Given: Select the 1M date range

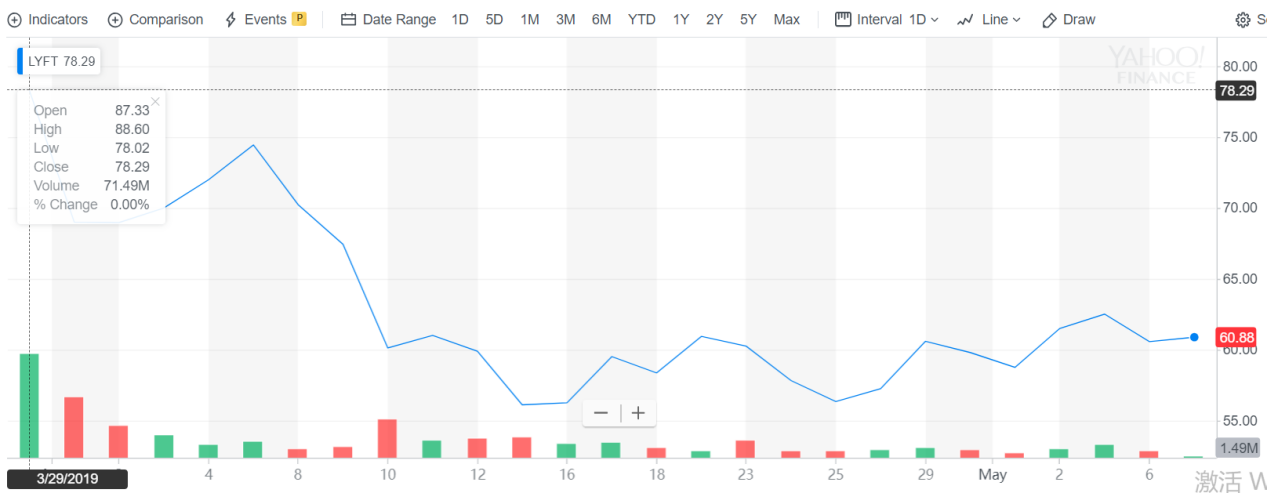Looking at the screenshot, I should click(x=530, y=20).
